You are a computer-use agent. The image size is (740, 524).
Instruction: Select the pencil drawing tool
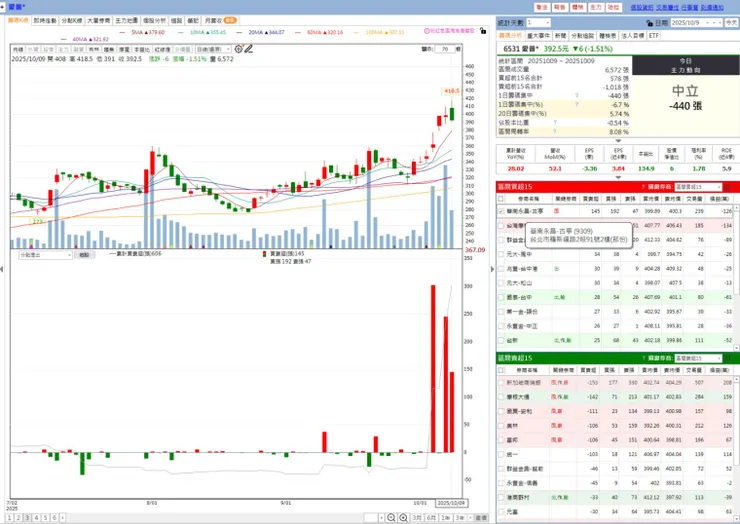tap(248, 49)
